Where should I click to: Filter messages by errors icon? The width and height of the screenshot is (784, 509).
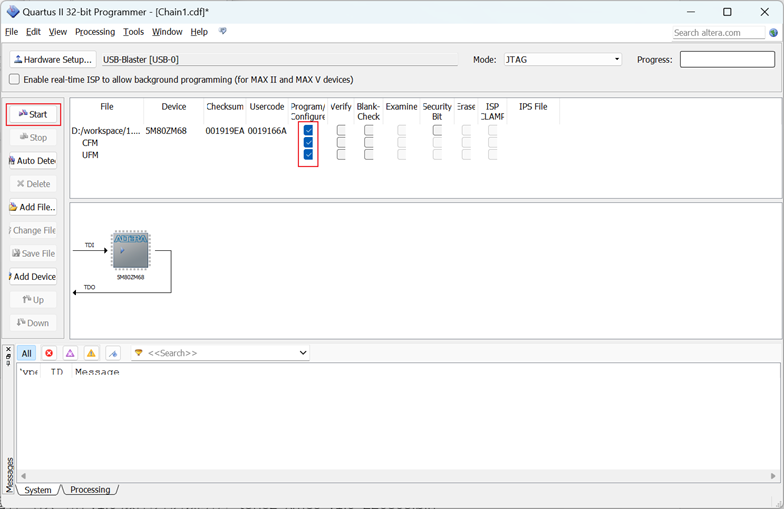[x=49, y=354]
